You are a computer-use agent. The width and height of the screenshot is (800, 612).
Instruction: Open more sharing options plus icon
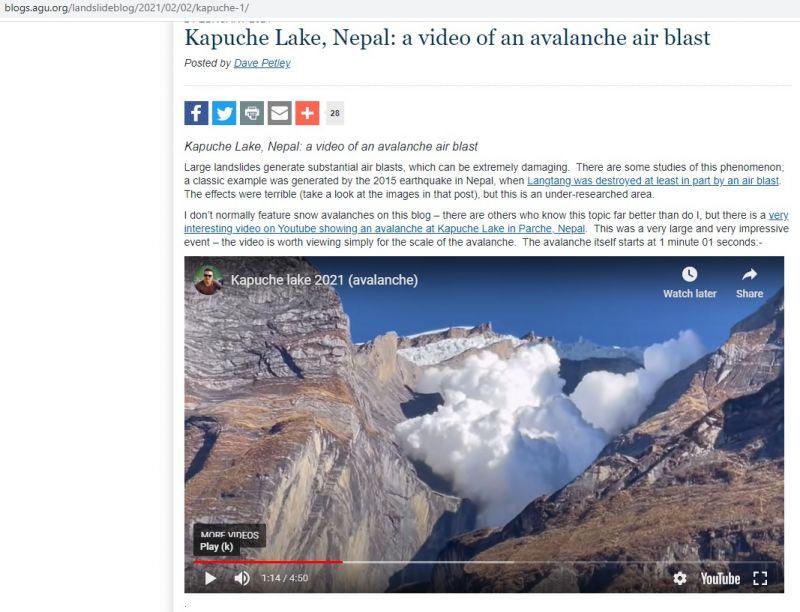[307, 113]
